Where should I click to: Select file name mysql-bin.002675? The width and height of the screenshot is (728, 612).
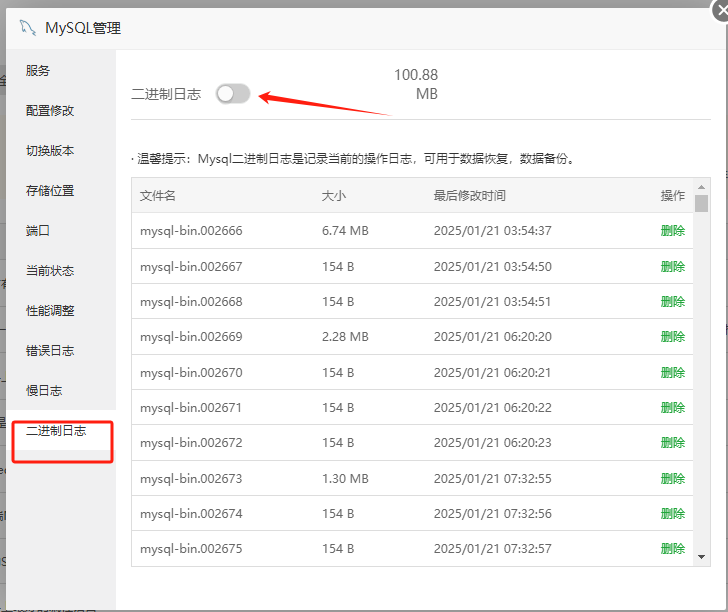click(191, 548)
